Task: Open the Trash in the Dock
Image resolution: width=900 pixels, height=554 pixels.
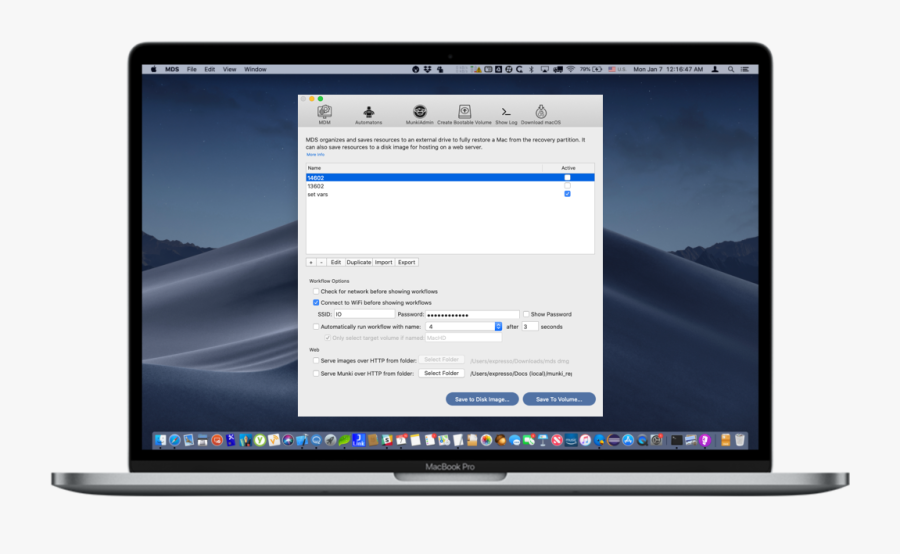Action: pyautogui.click(x=740, y=440)
